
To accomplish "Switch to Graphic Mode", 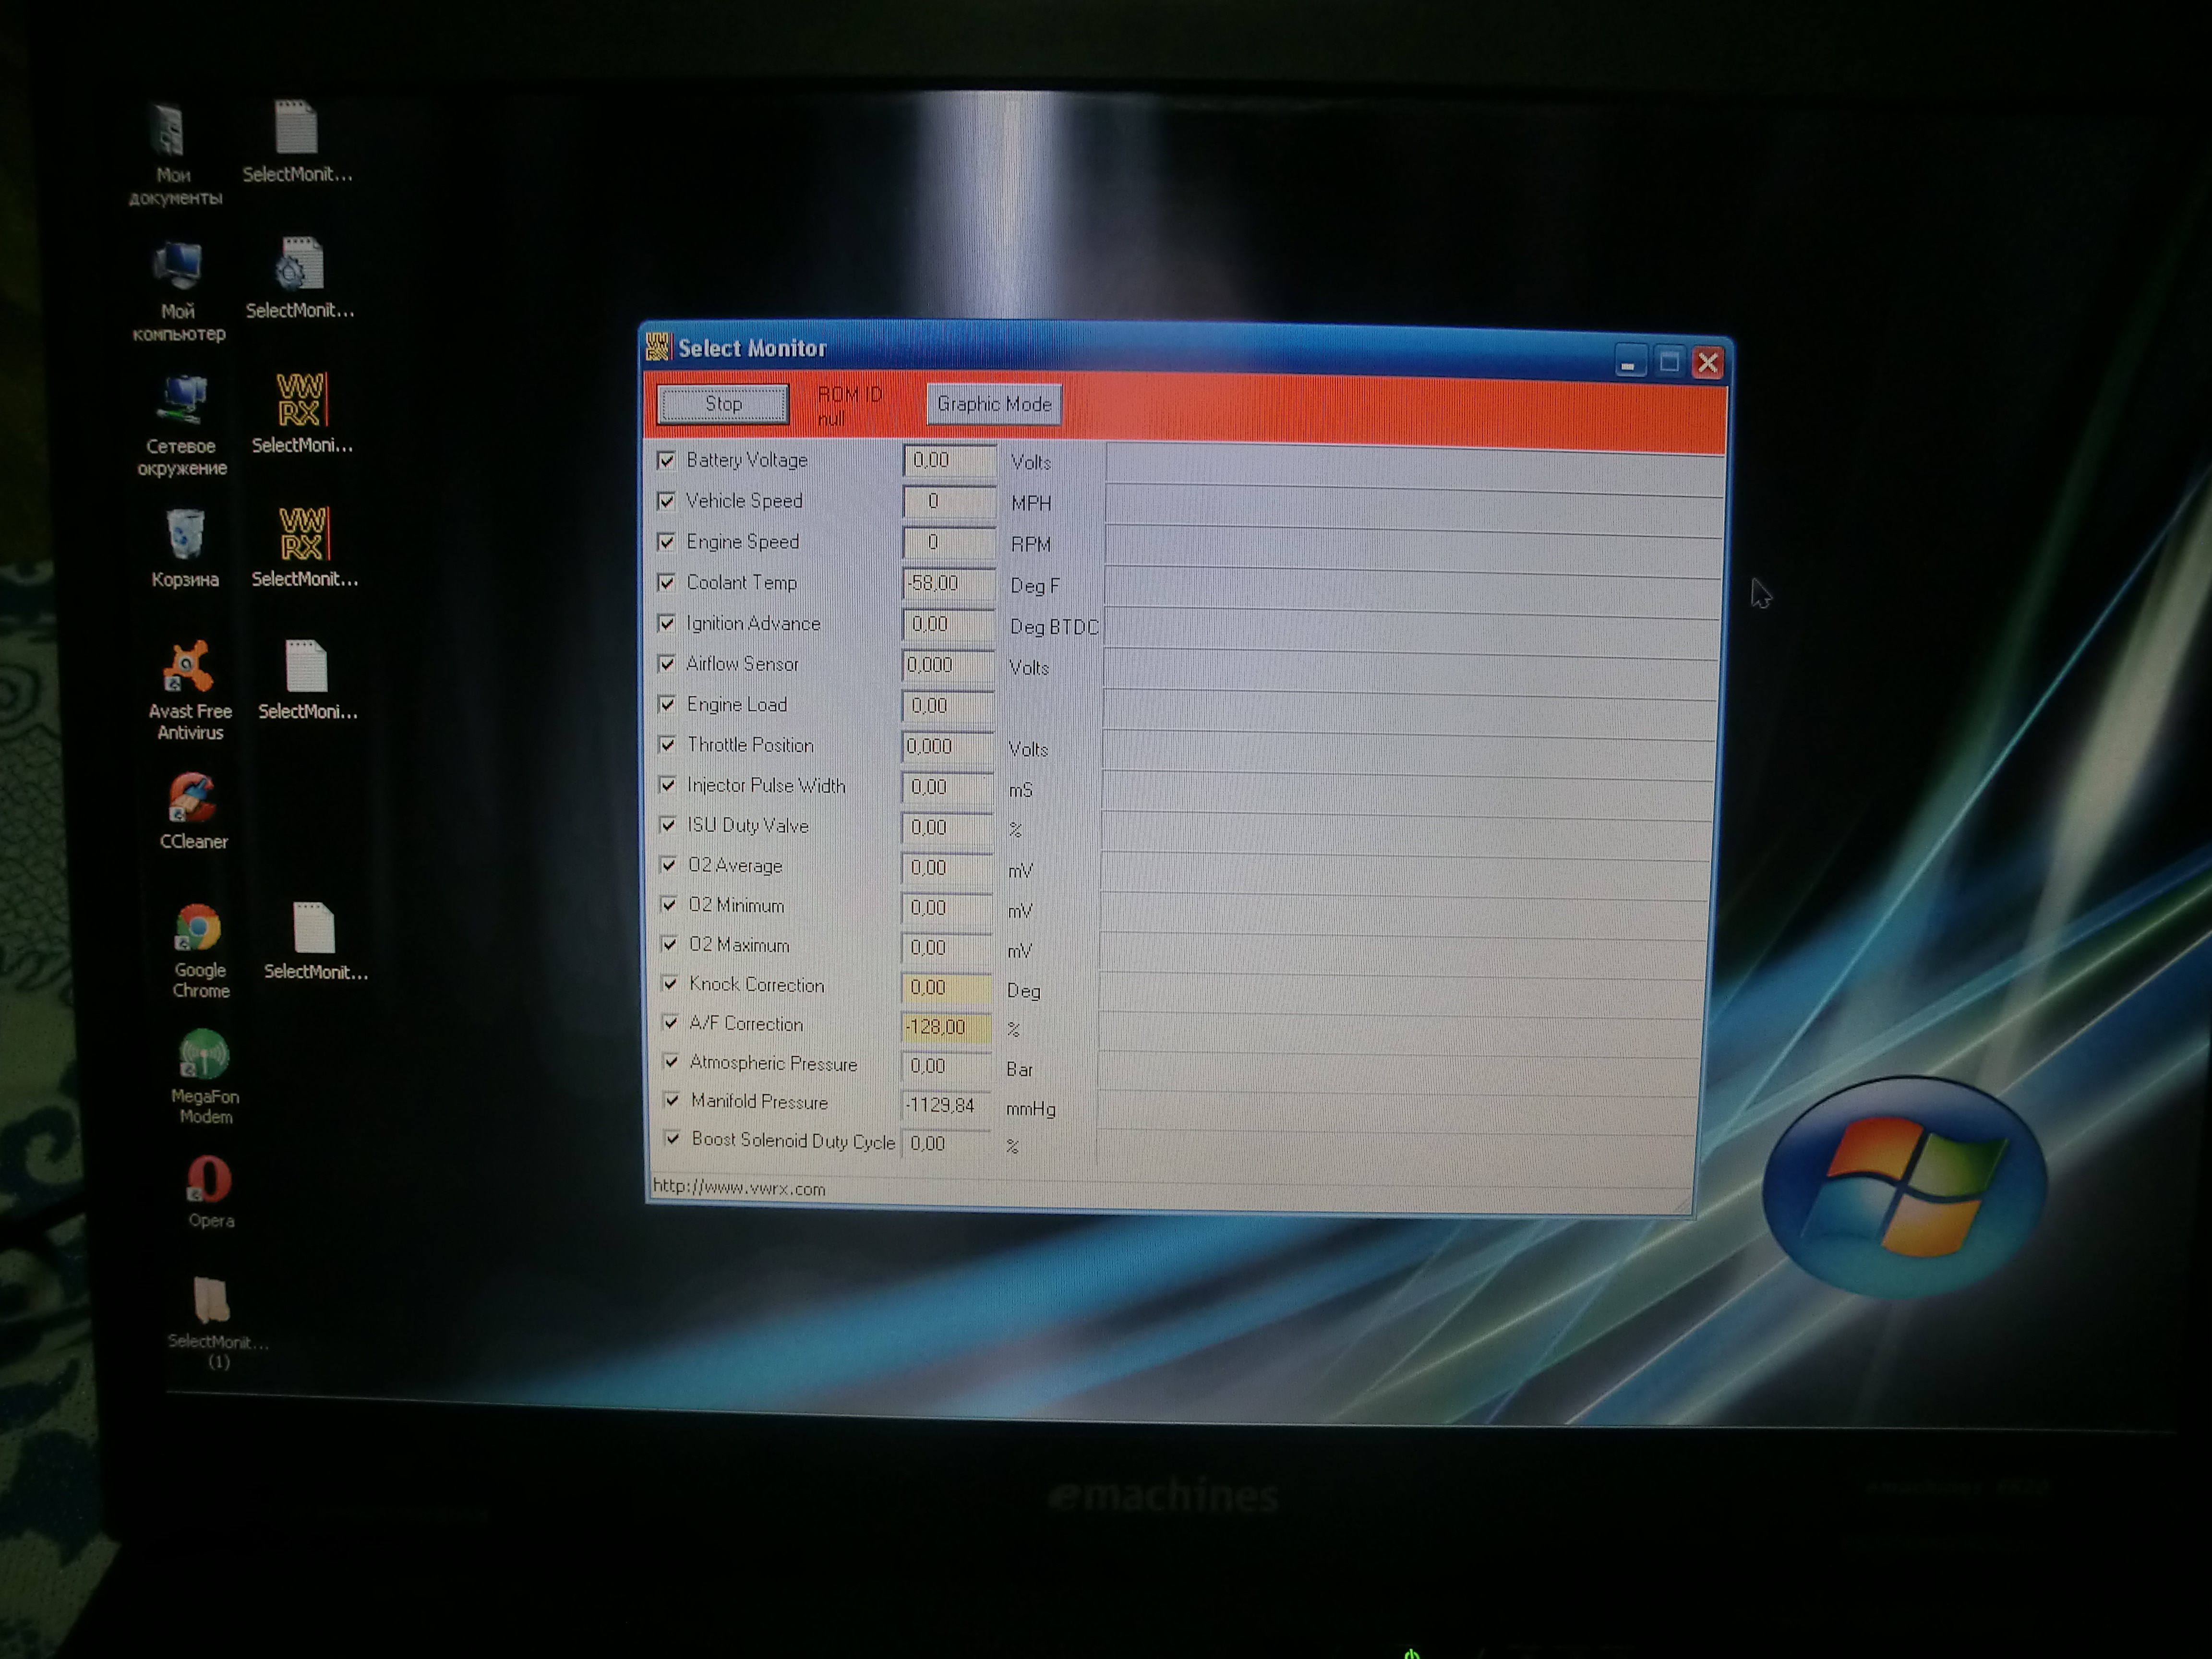I will (993, 404).
